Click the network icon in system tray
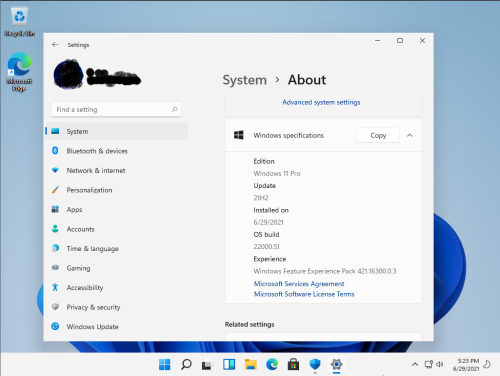The height and width of the screenshot is (376, 500). click(429, 364)
